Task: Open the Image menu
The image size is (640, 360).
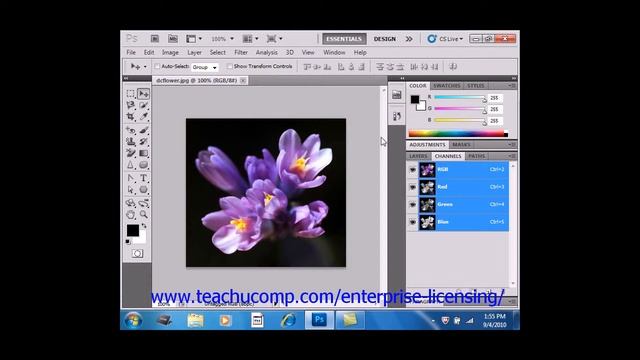Action: pos(170,53)
